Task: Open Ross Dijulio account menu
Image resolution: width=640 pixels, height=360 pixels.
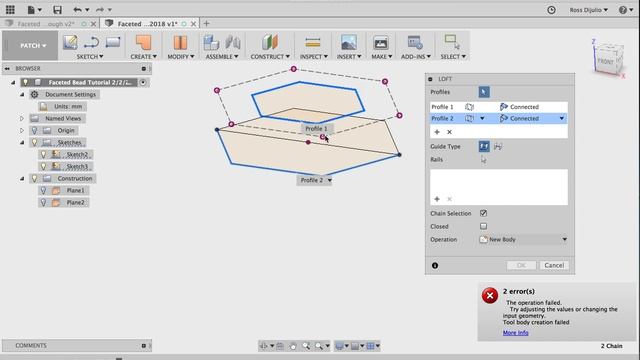Action: point(589,10)
